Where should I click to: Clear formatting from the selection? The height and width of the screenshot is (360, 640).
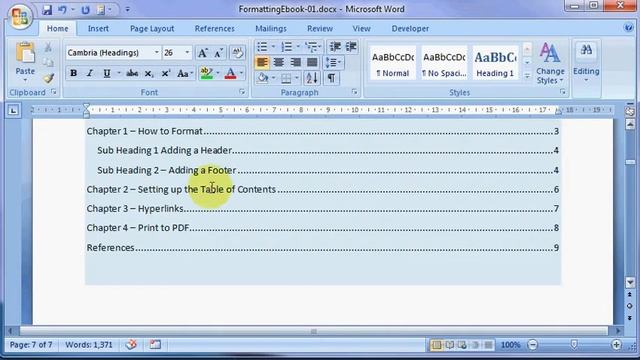[237, 53]
